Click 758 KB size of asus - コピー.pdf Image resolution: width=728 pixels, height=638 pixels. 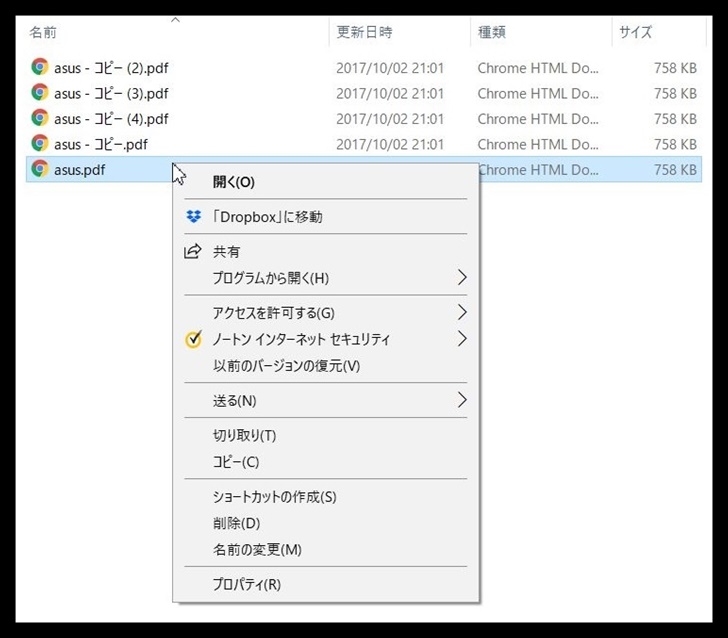[x=676, y=144]
